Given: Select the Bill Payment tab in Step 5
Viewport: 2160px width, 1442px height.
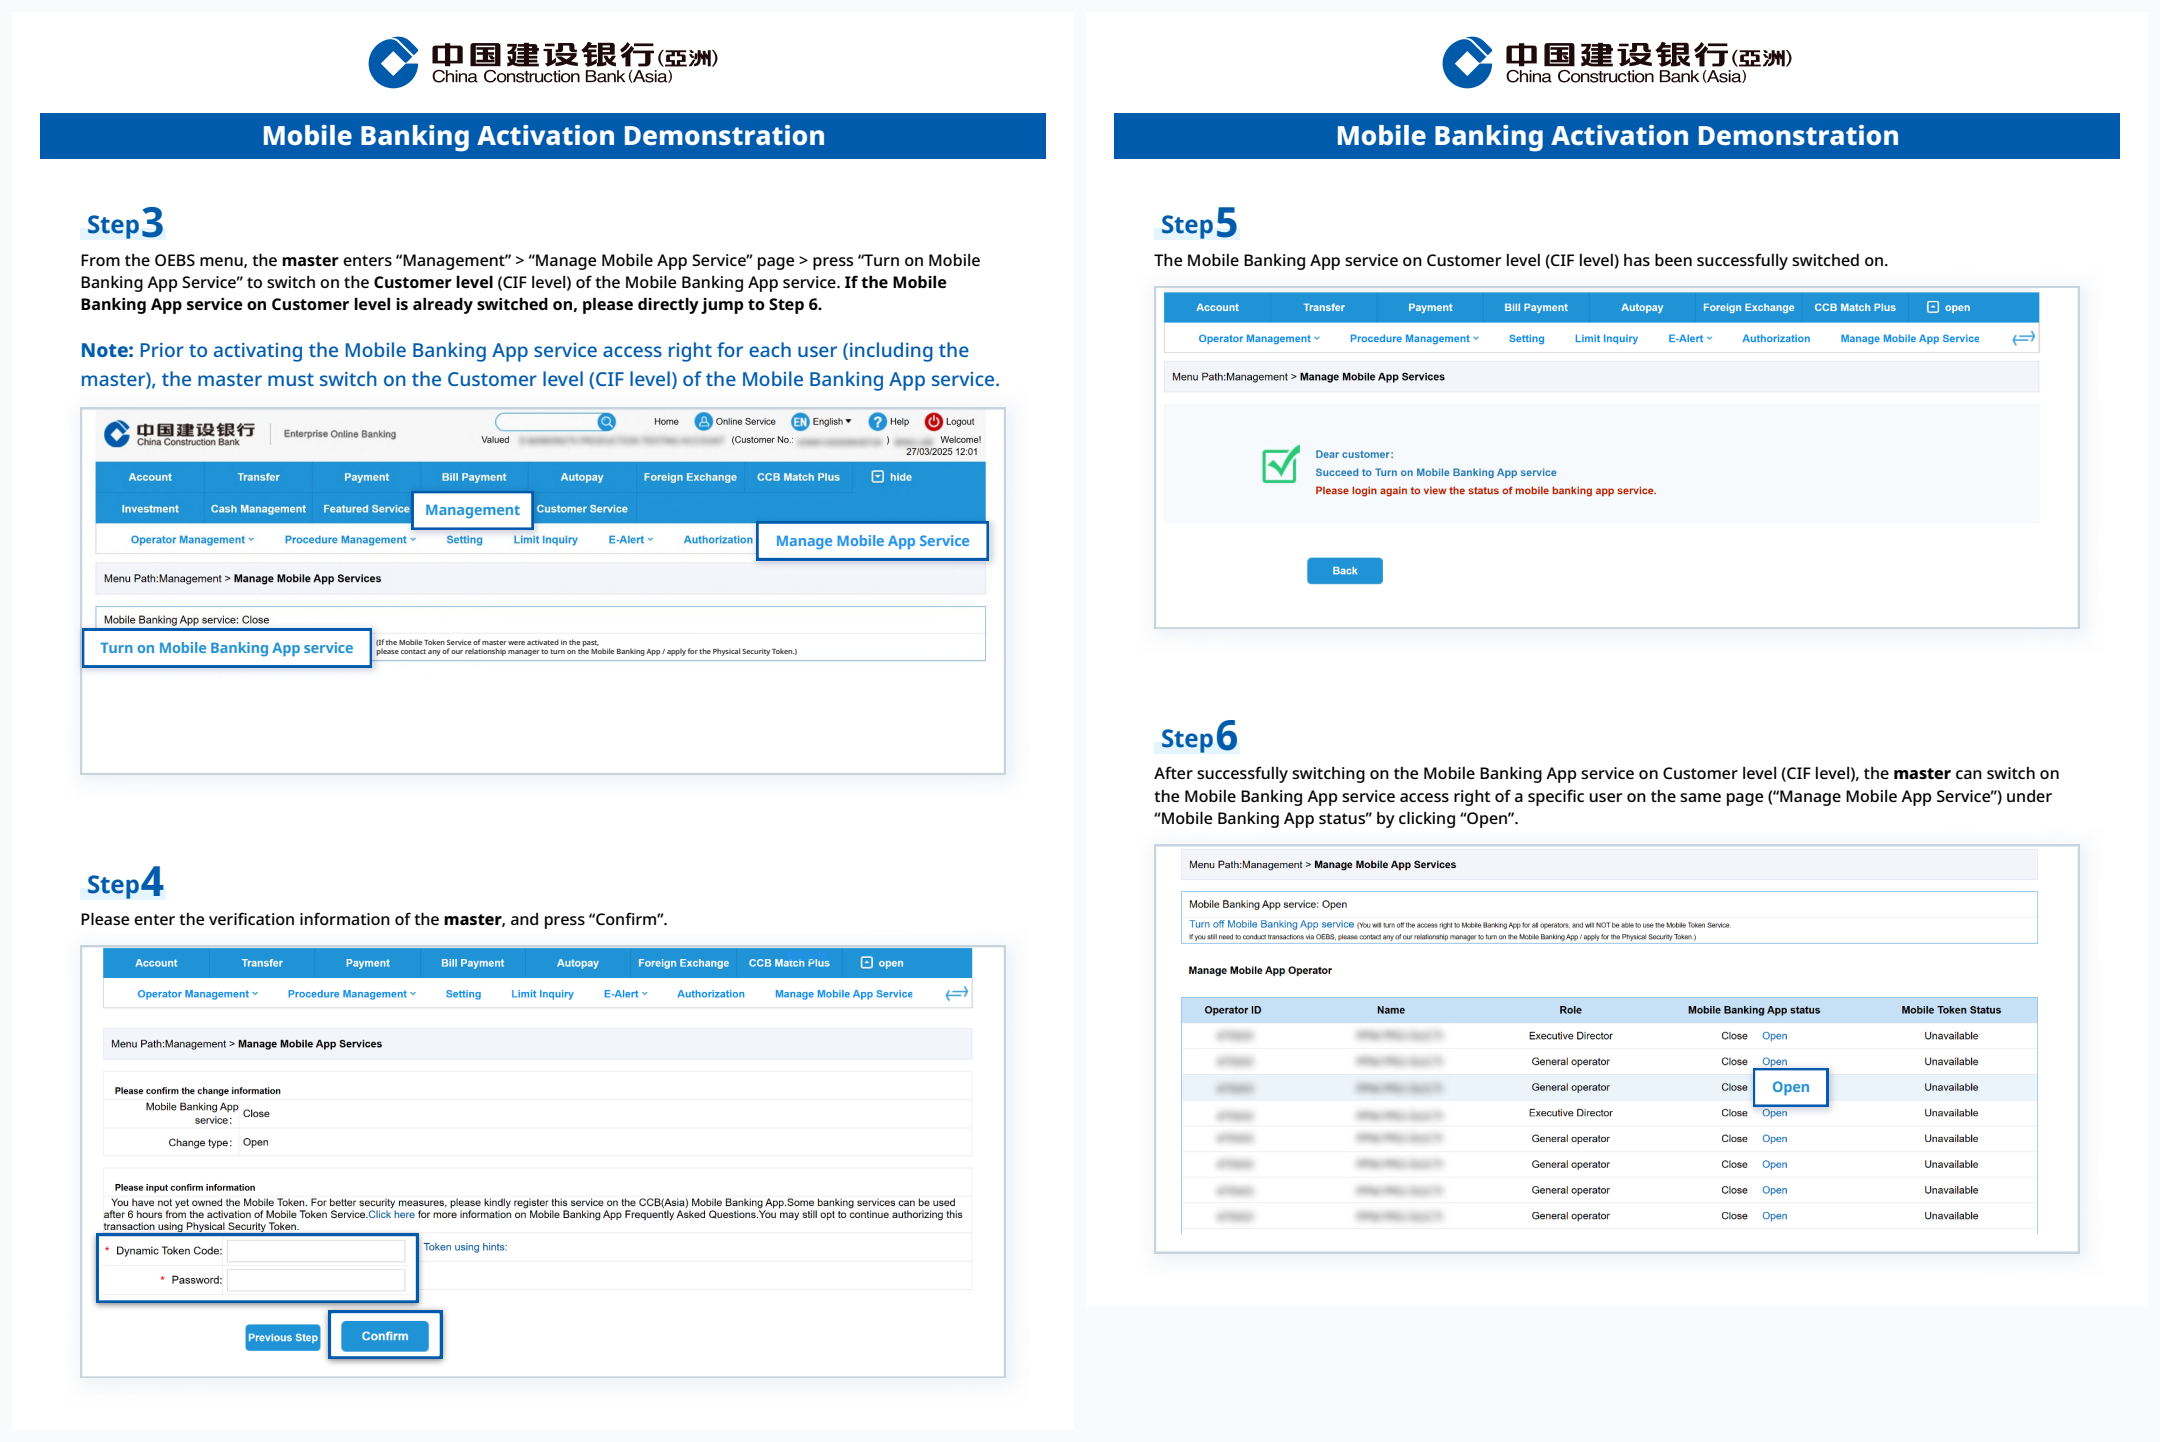Looking at the screenshot, I should (1536, 308).
